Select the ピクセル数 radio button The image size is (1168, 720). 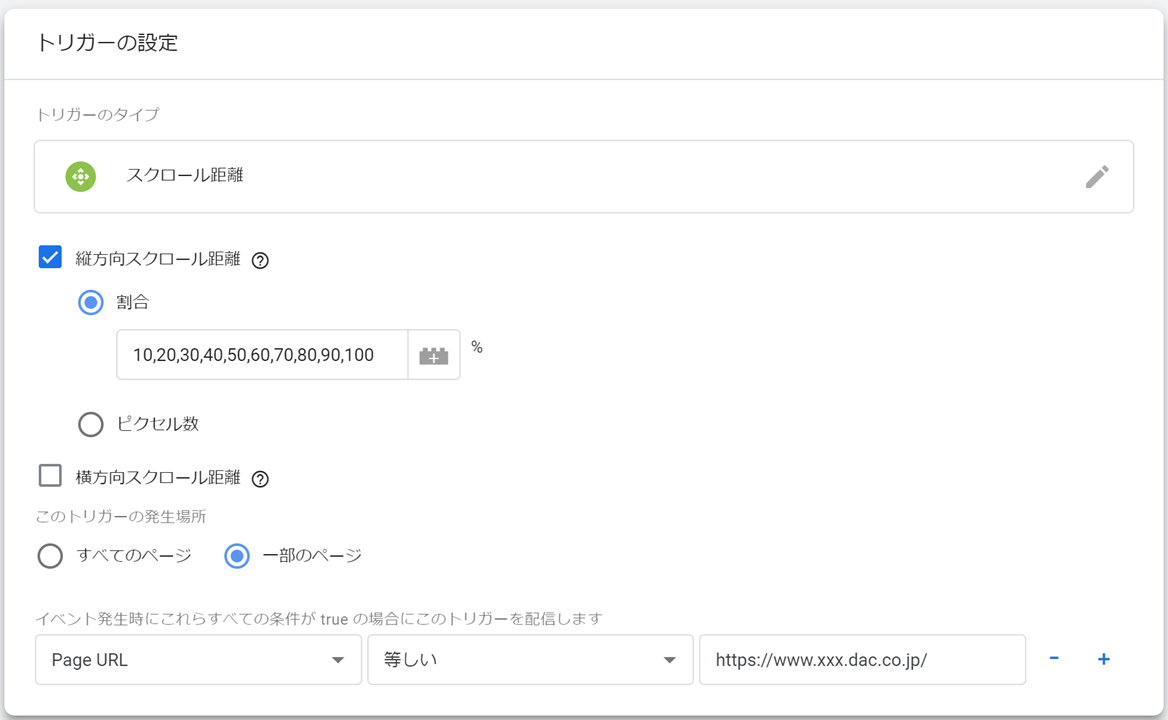pos(91,424)
